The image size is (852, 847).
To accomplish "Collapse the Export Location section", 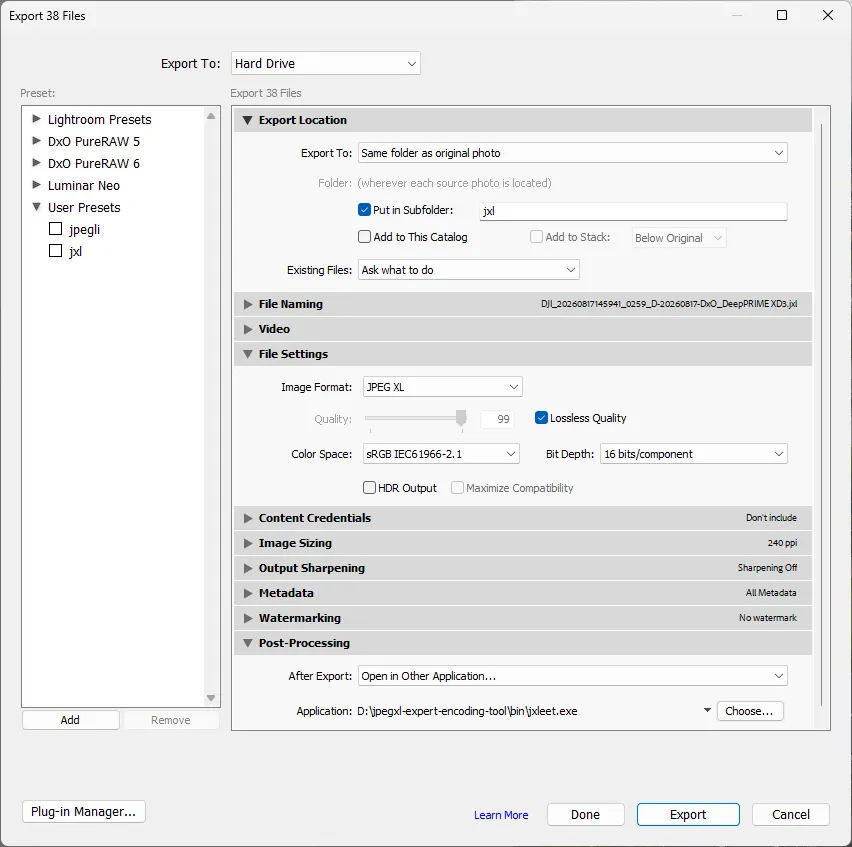I will click(x=248, y=120).
